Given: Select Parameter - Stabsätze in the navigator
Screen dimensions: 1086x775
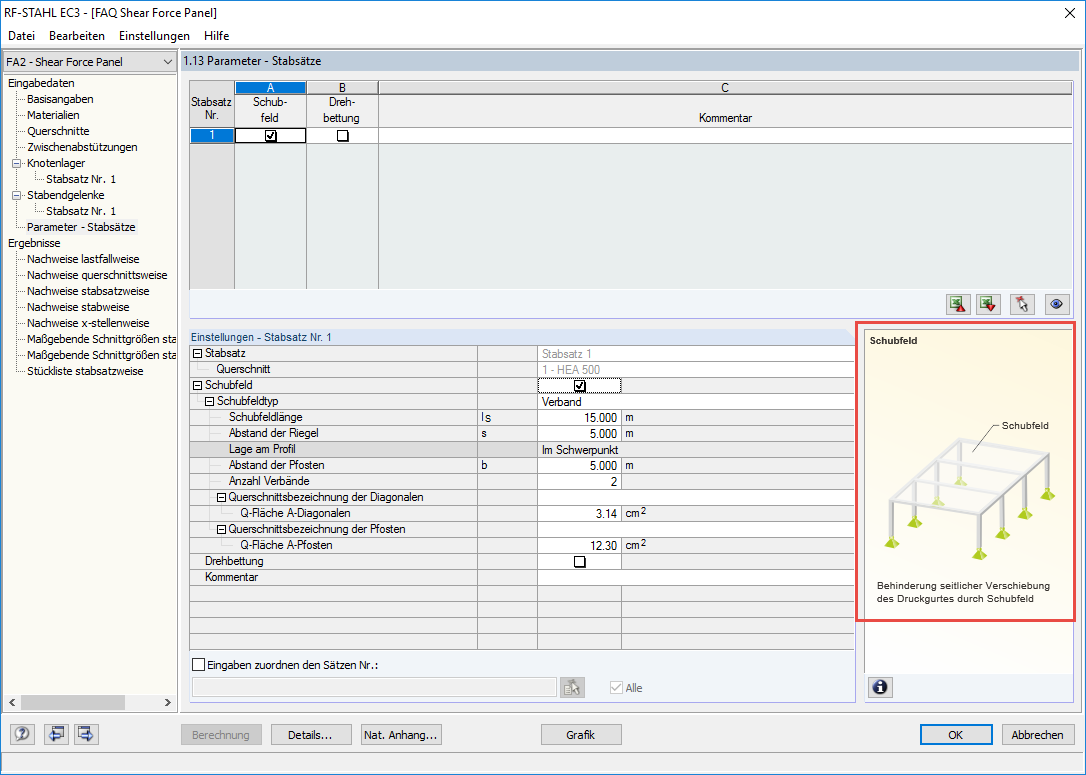Looking at the screenshot, I should pos(82,226).
